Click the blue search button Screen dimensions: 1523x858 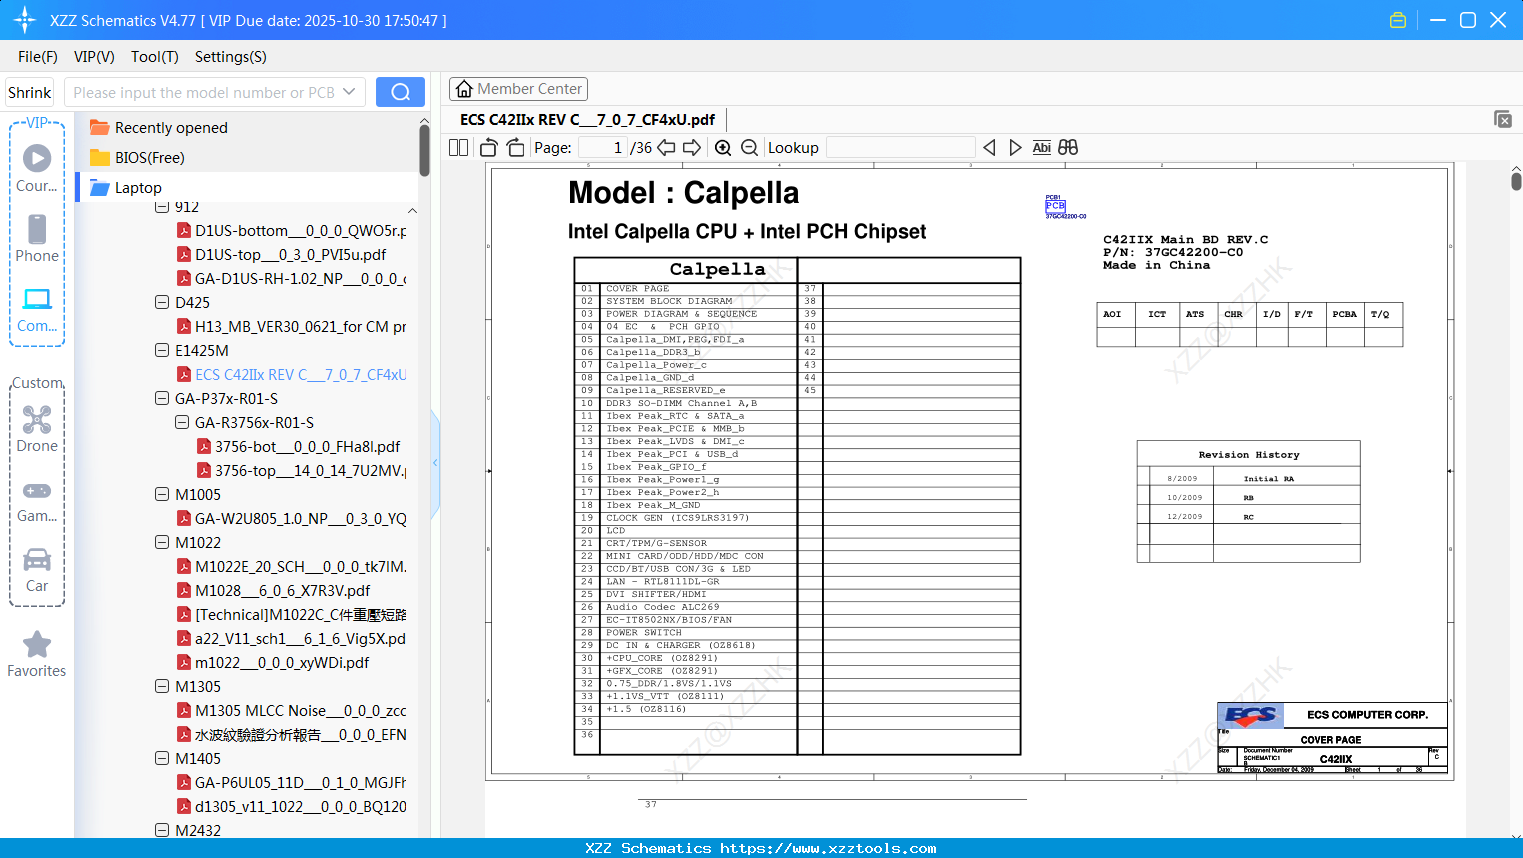click(x=400, y=92)
